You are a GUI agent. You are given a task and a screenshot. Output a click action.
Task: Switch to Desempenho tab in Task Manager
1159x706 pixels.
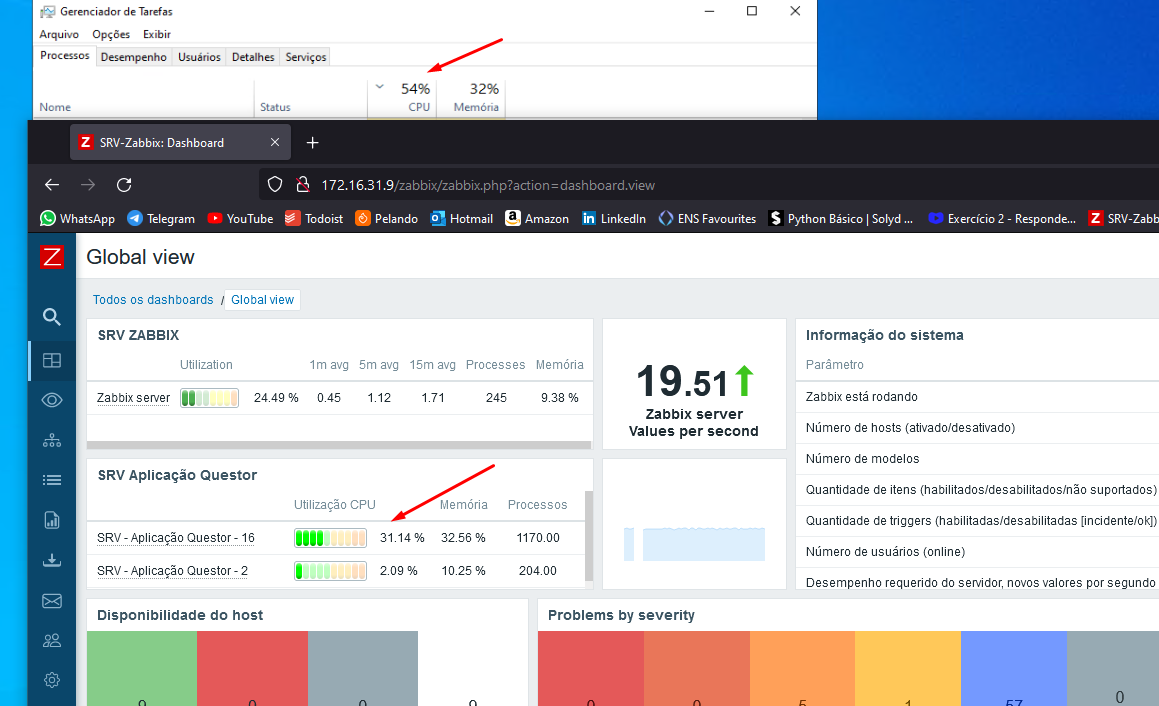pyautogui.click(x=134, y=57)
